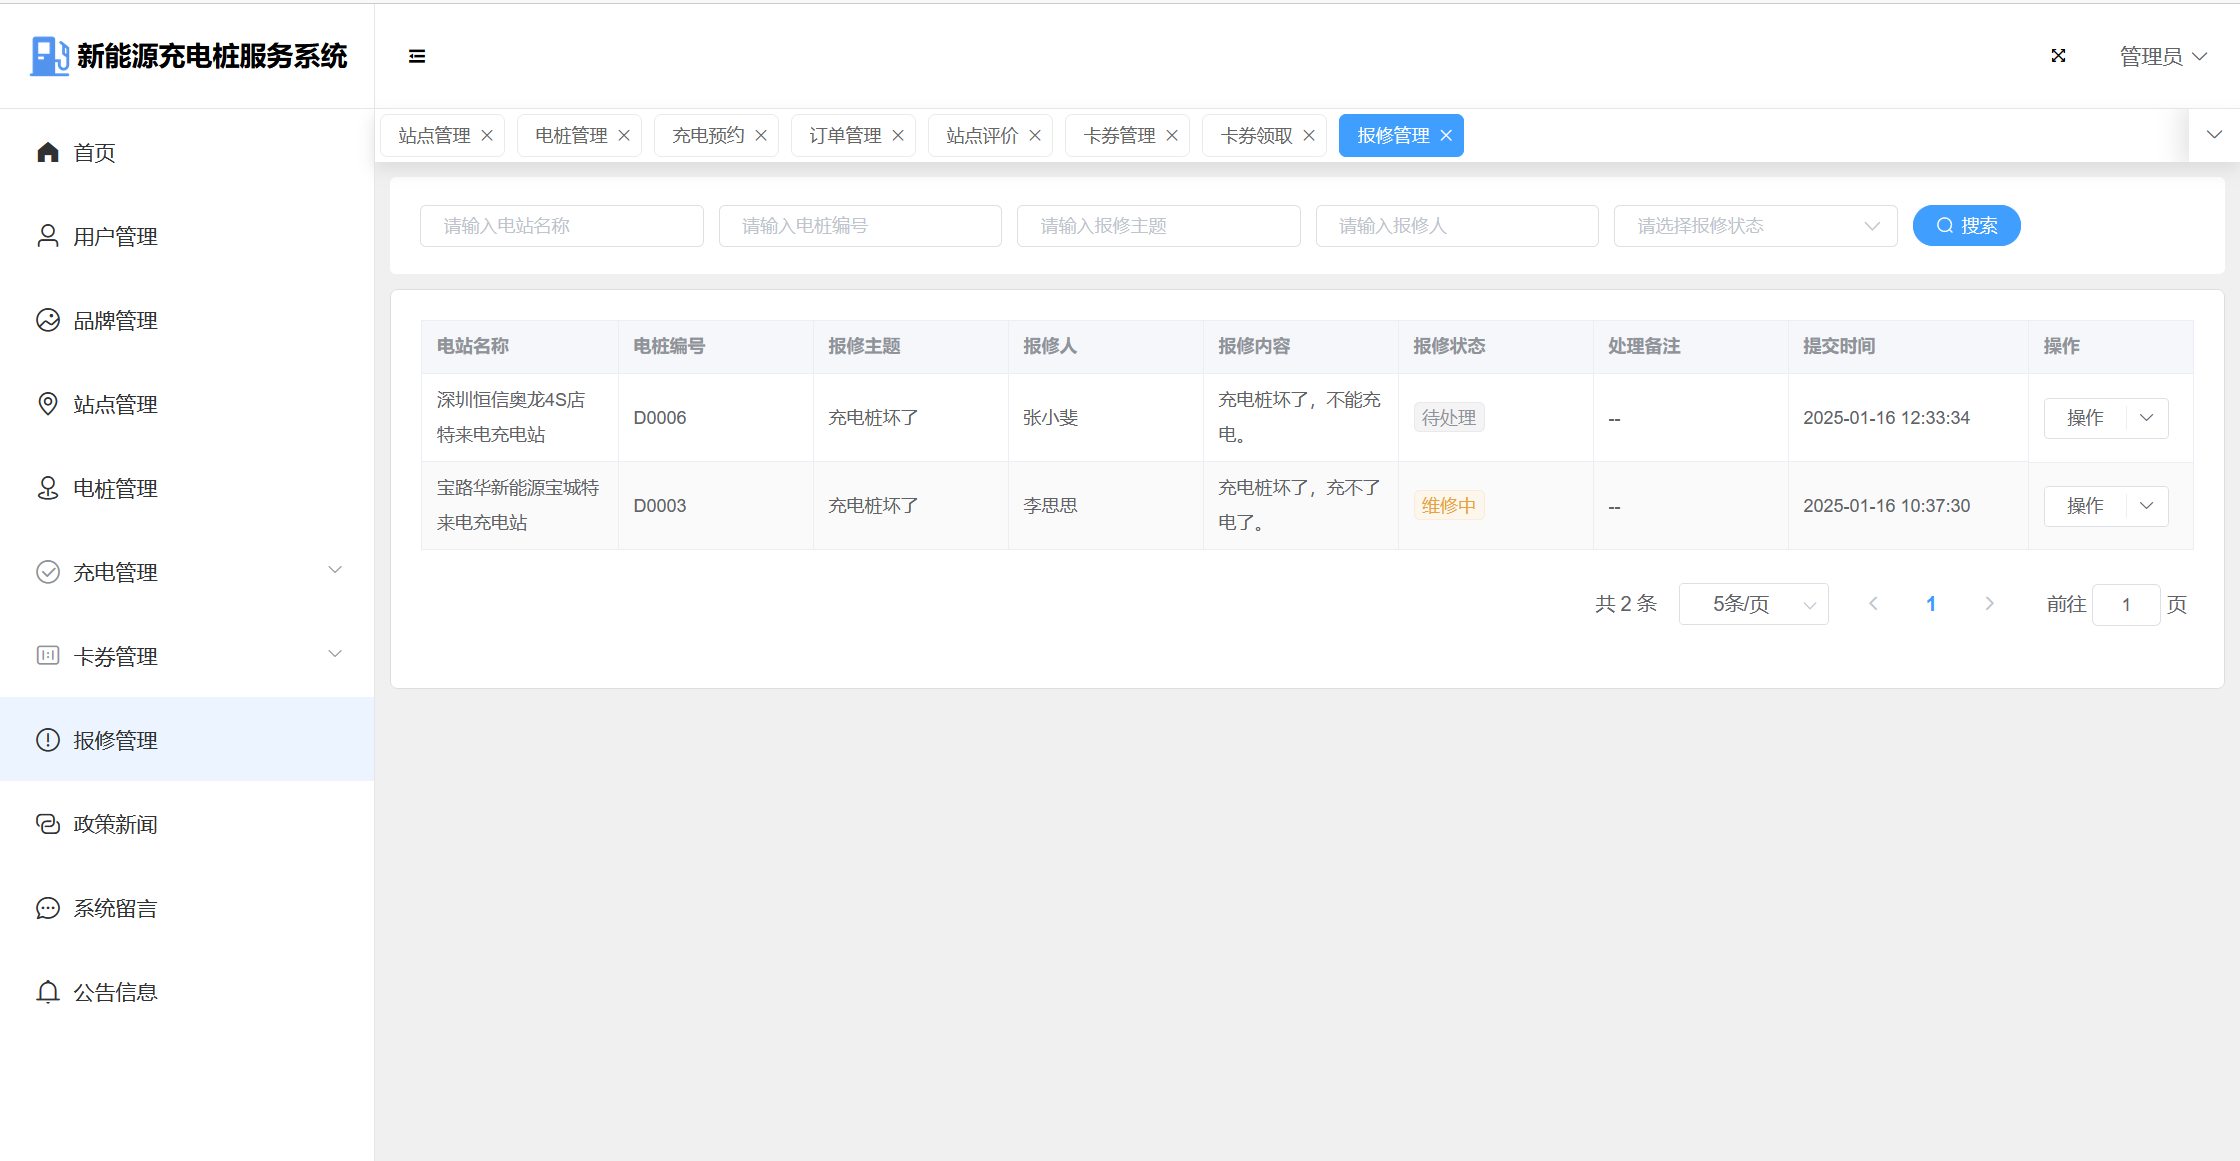The width and height of the screenshot is (2240, 1161).
Task: Click the hamburger sidebar collapse icon
Action: coord(417,56)
